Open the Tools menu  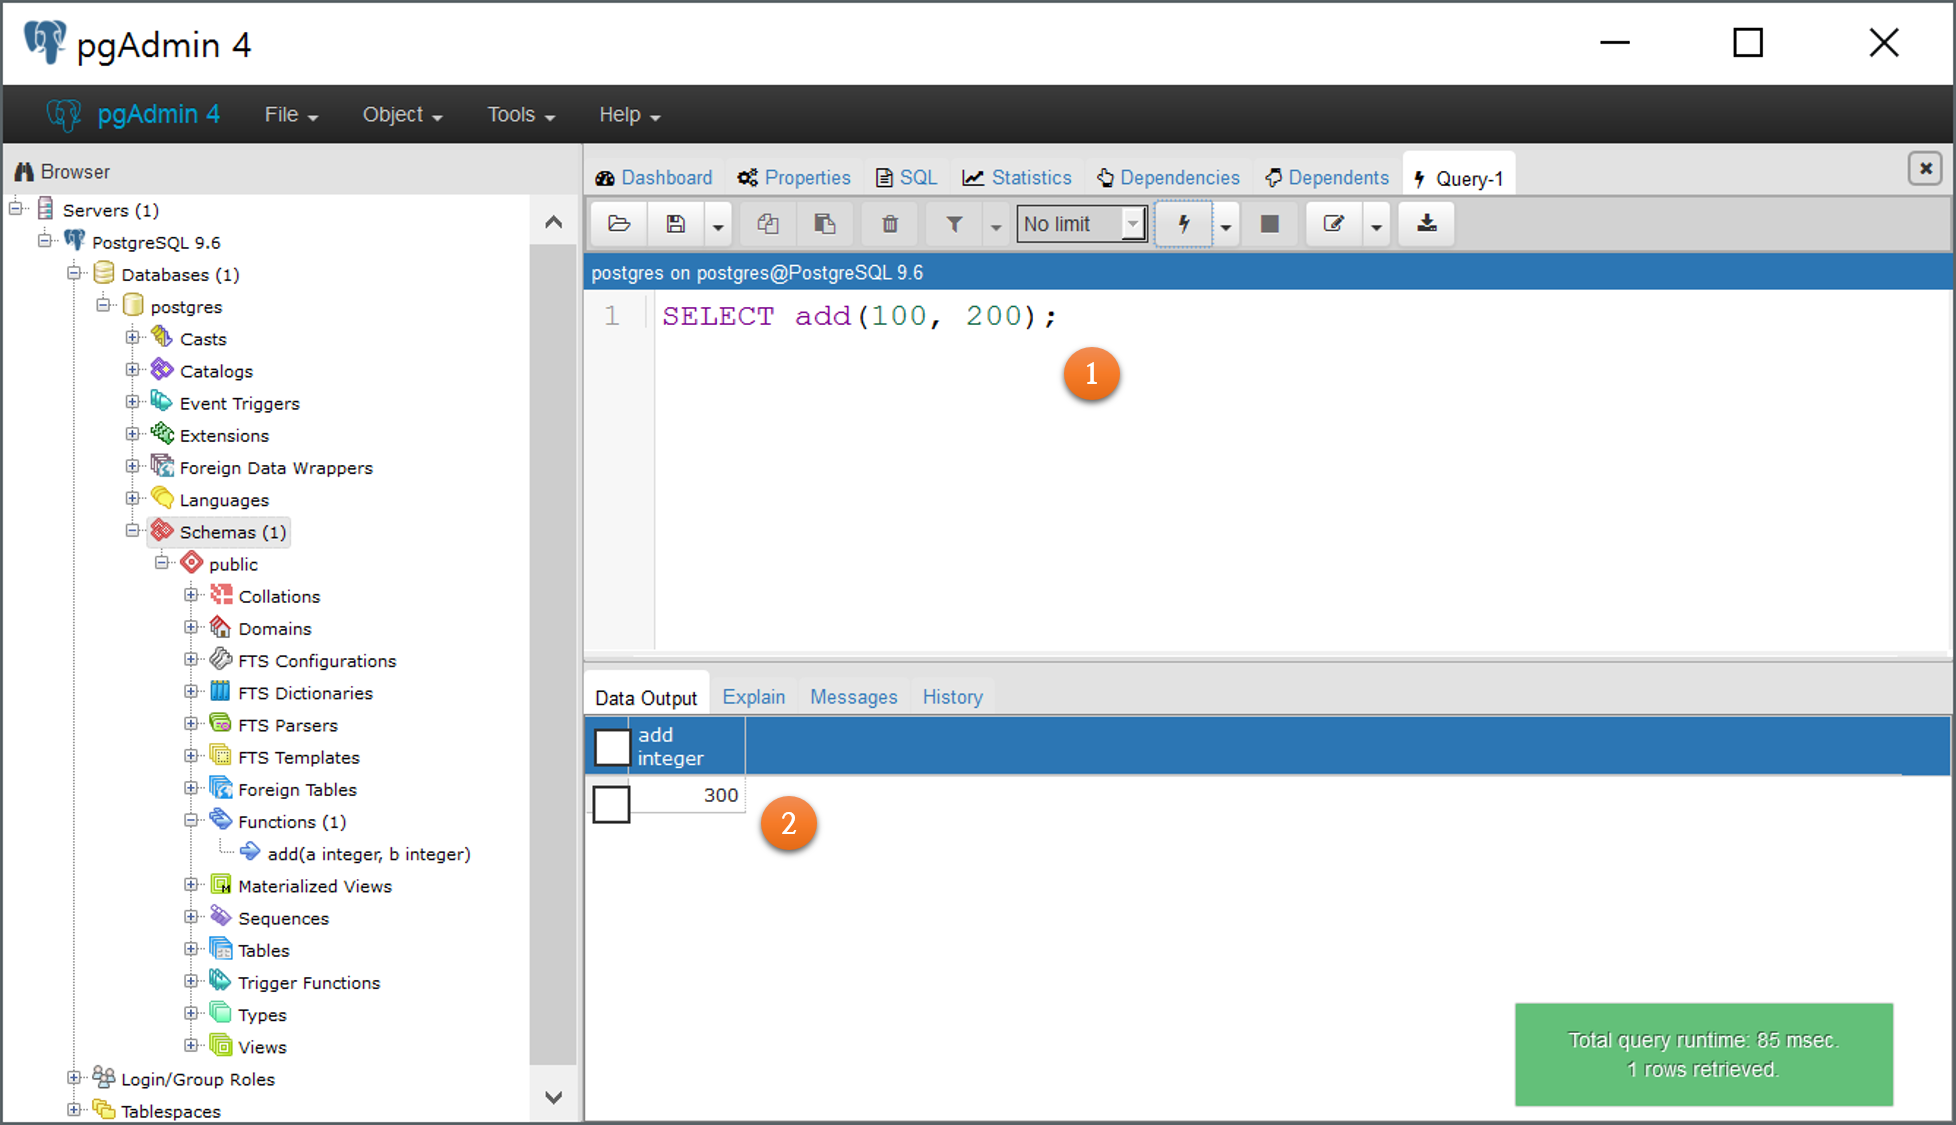click(x=521, y=115)
